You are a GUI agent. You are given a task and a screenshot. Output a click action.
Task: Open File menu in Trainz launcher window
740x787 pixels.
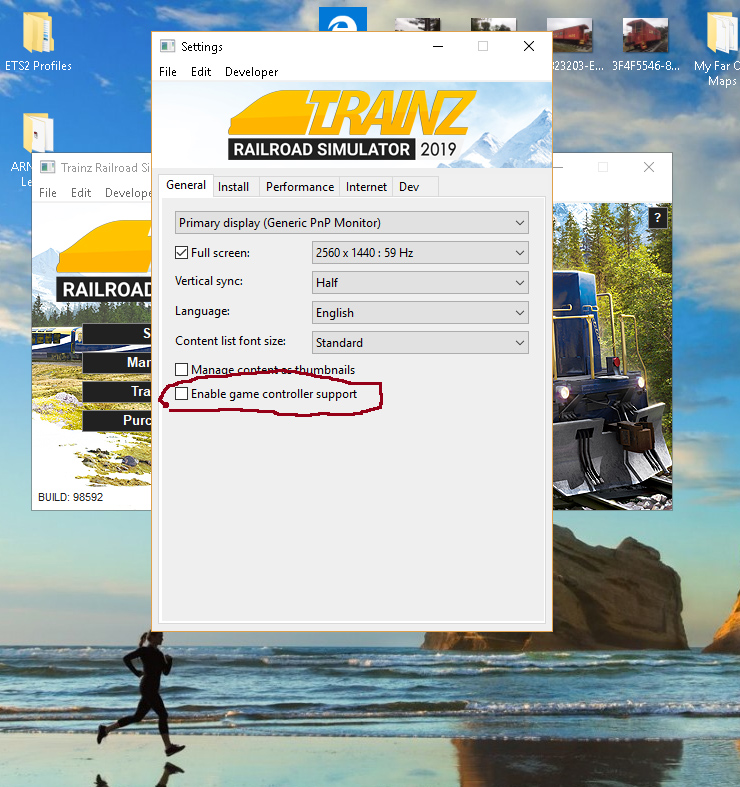(x=48, y=193)
